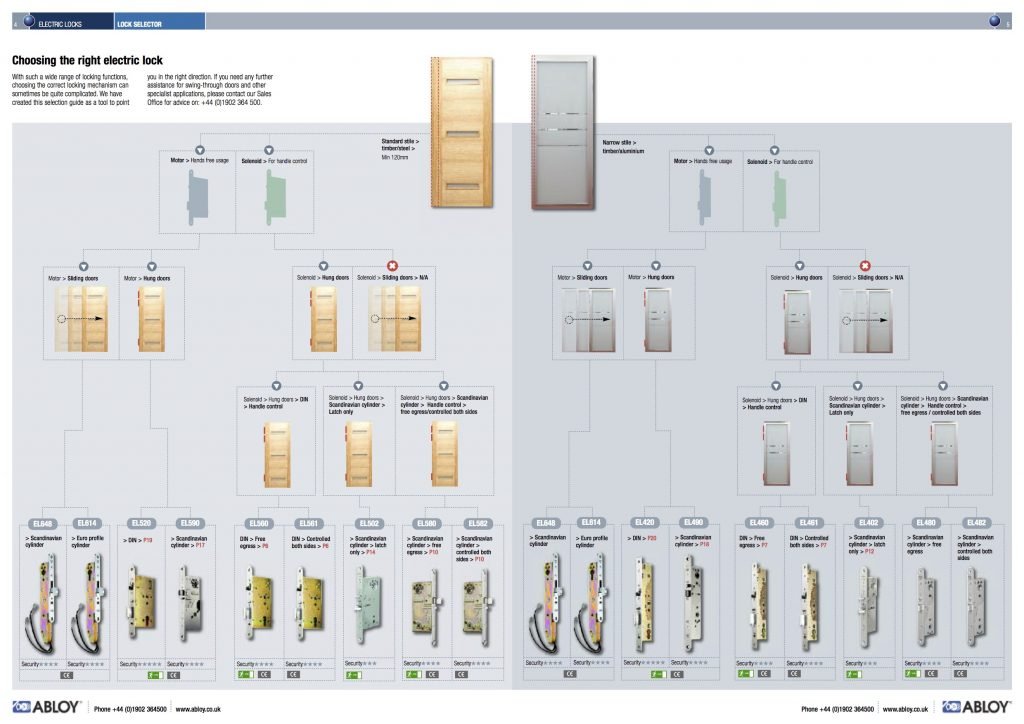The width and height of the screenshot is (1024, 724).
Task: Click the ABLOY logo in bottom-left footer
Action: pos(46,707)
